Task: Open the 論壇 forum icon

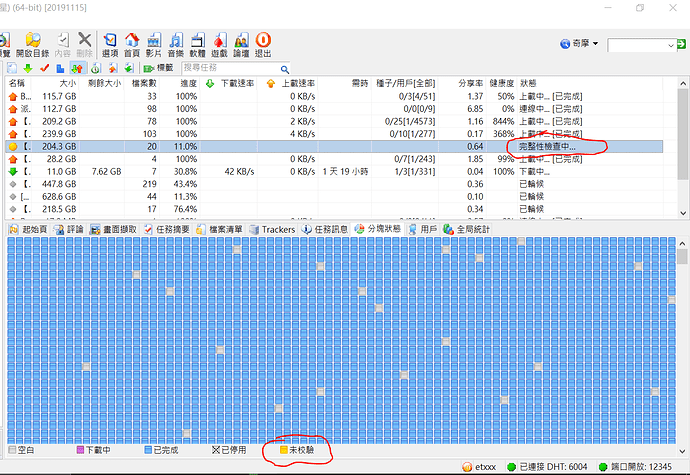Action: [241, 44]
